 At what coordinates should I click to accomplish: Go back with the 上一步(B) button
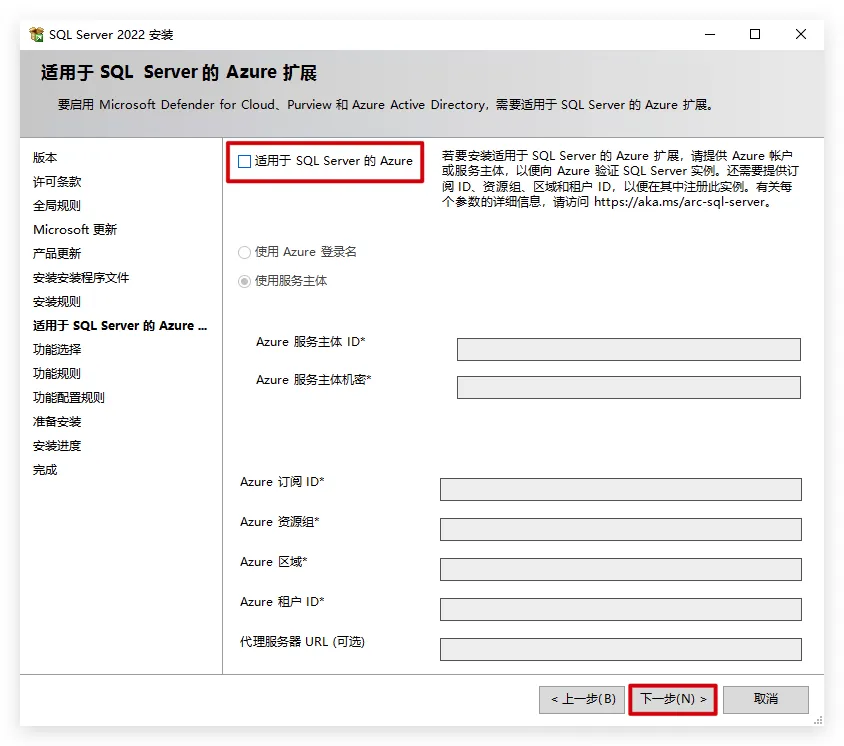click(x=583, y=699)
